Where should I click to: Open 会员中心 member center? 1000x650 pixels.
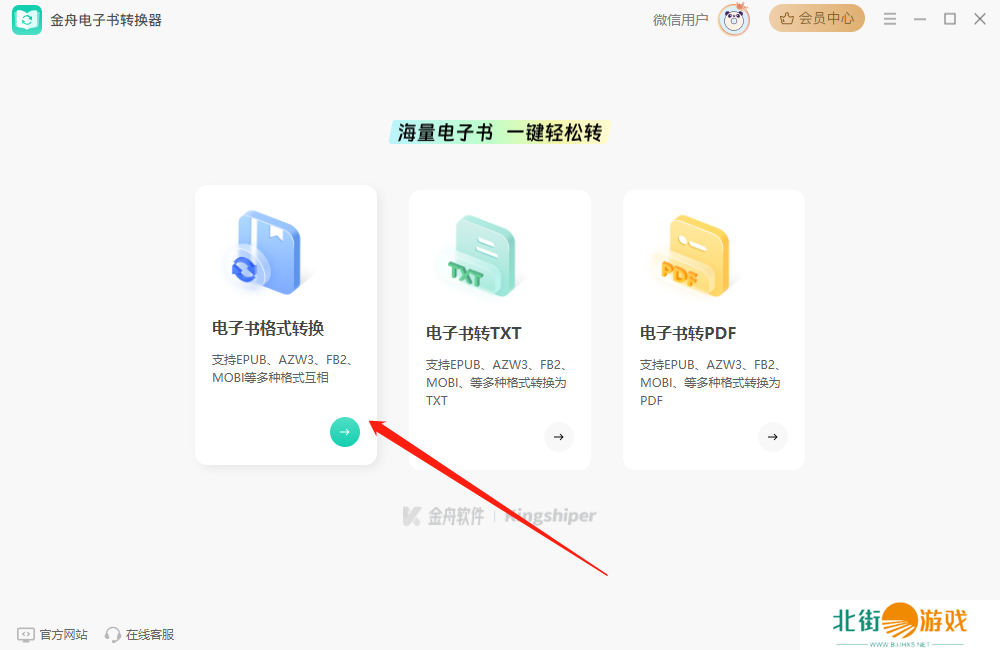tap(816, 19)
